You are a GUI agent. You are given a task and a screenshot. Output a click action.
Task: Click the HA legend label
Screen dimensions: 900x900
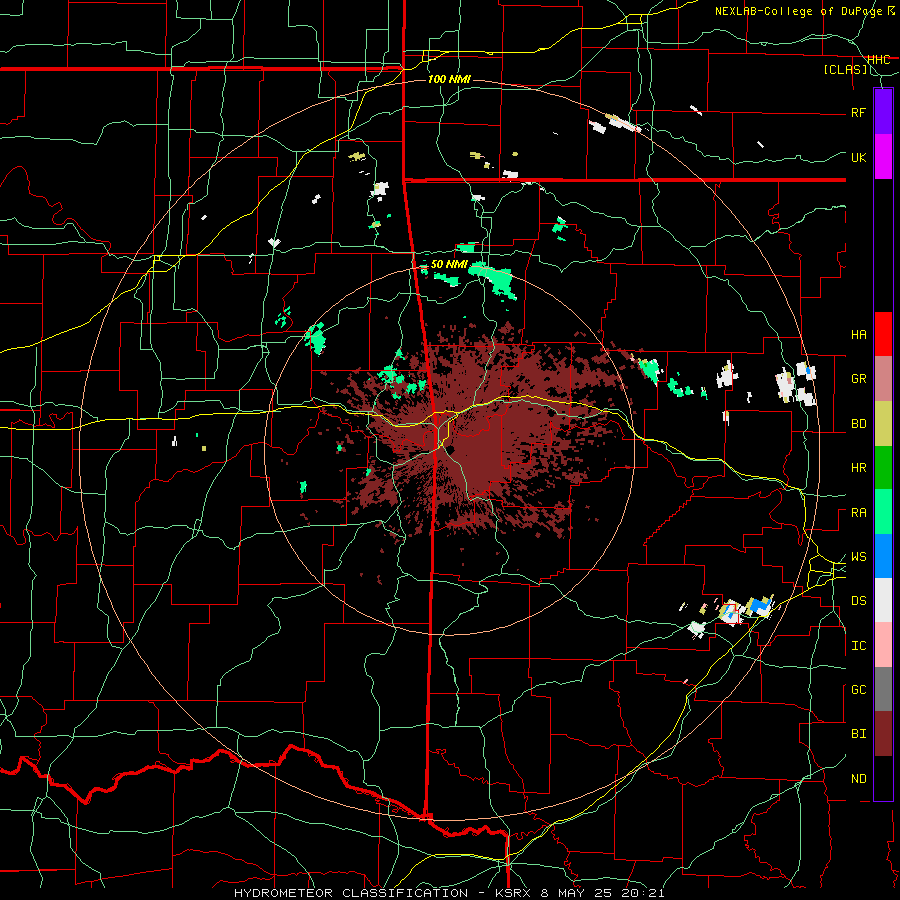[858, 335]
